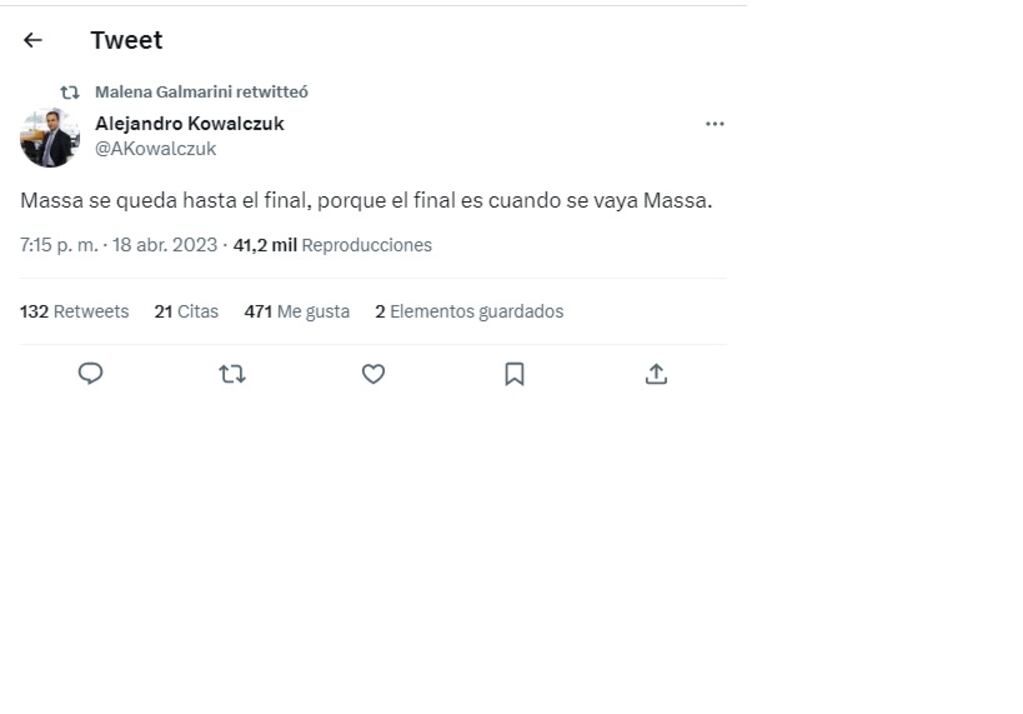Open the 2 Elementos guardados list
This screenshot has height=714, width=1023.
click(469, 311)
